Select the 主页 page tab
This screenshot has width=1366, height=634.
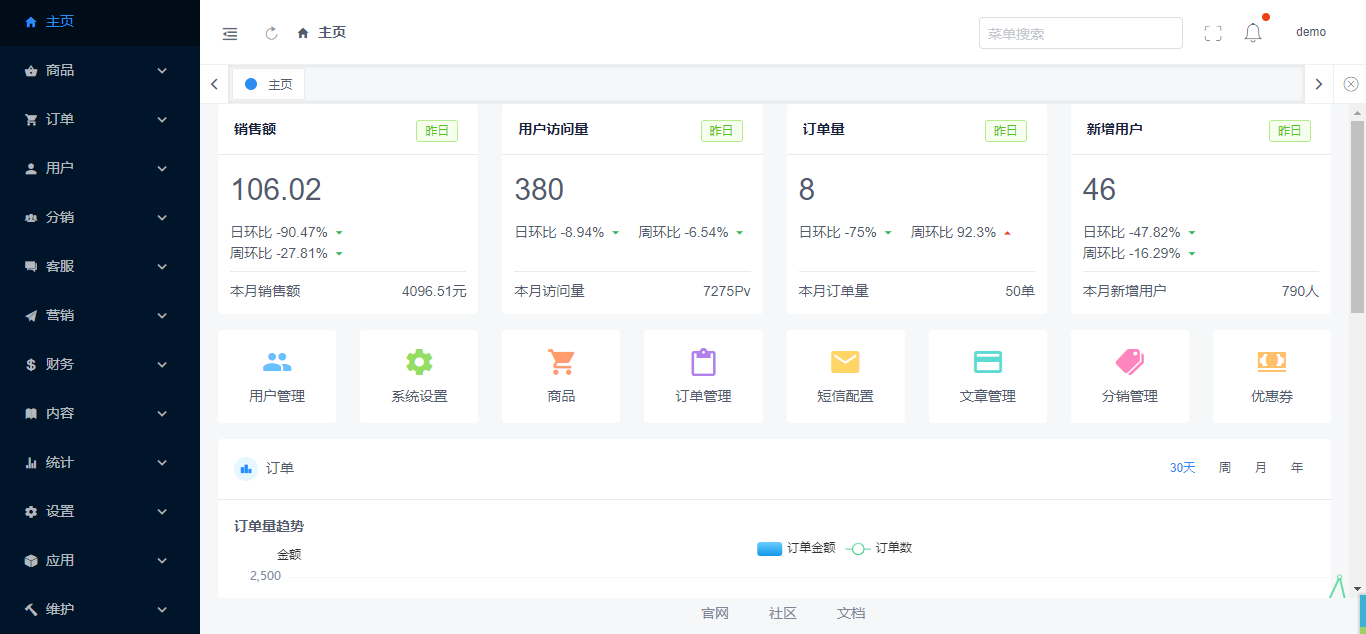coord(269,85)
